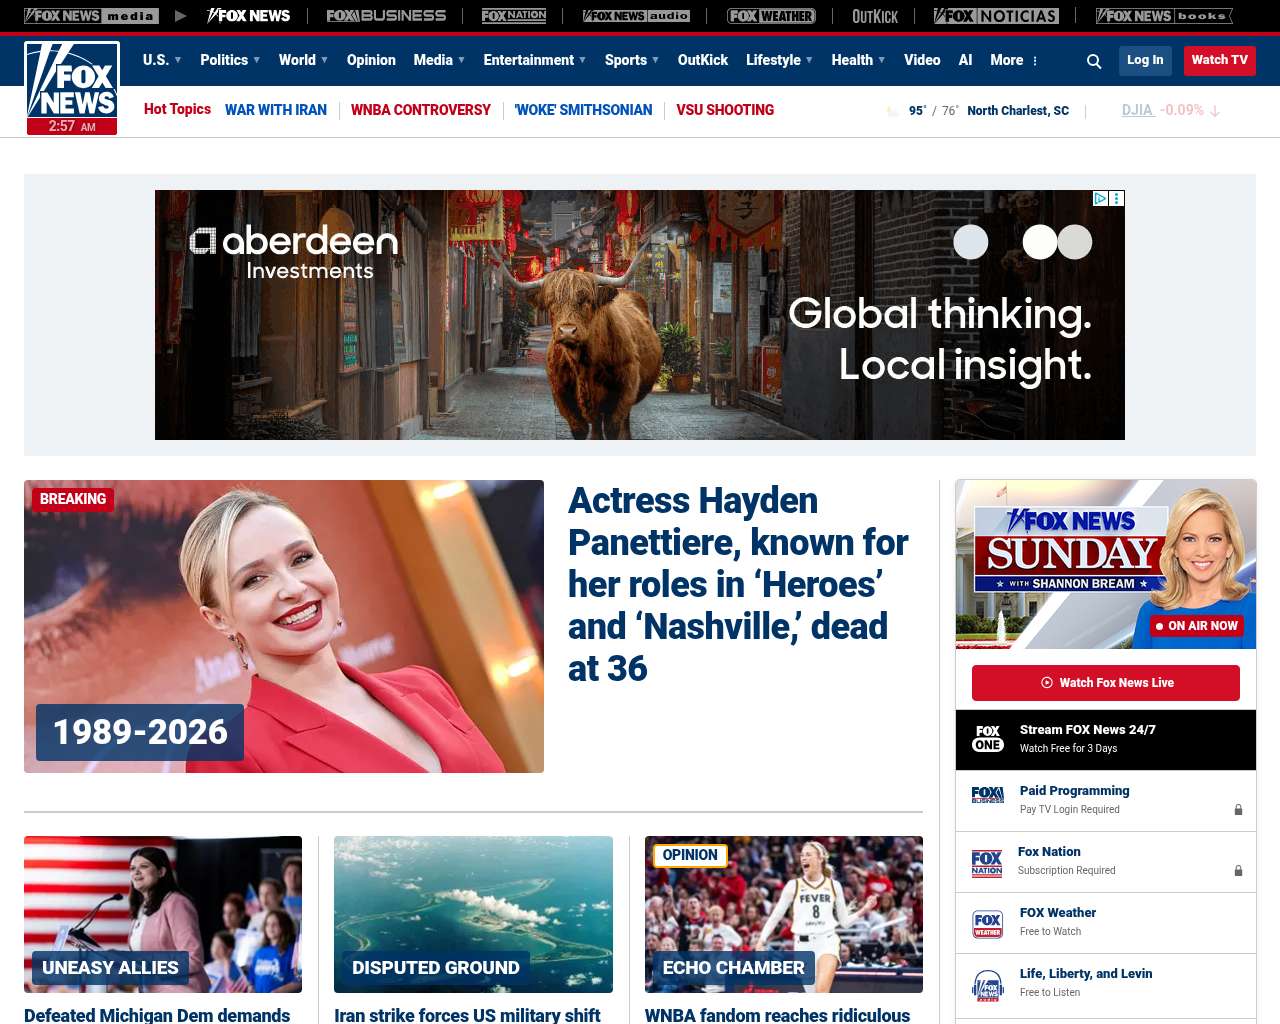Read the 'Iran strike forces US military shift' story
This screenshot has height=1024, width=1280.
coord(467,1015)
